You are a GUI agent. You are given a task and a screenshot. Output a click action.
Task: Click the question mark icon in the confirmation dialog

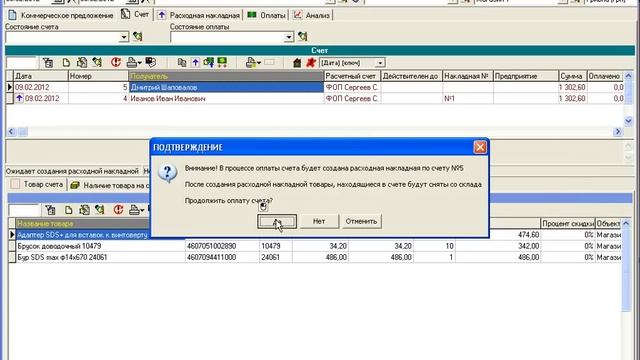click(167, 173)
